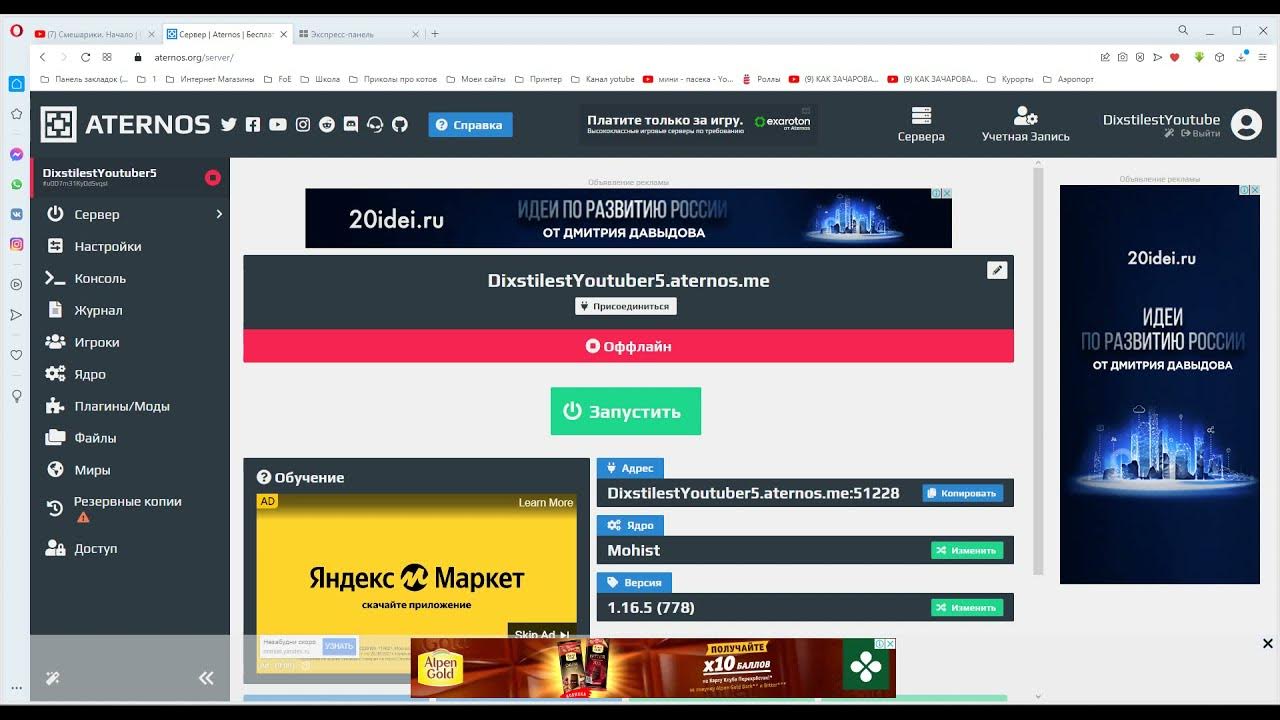Image resolution: width=1280 pixels, height=720 pixels.
Task: Click Копировать next to server address
Action: point(963,493)
